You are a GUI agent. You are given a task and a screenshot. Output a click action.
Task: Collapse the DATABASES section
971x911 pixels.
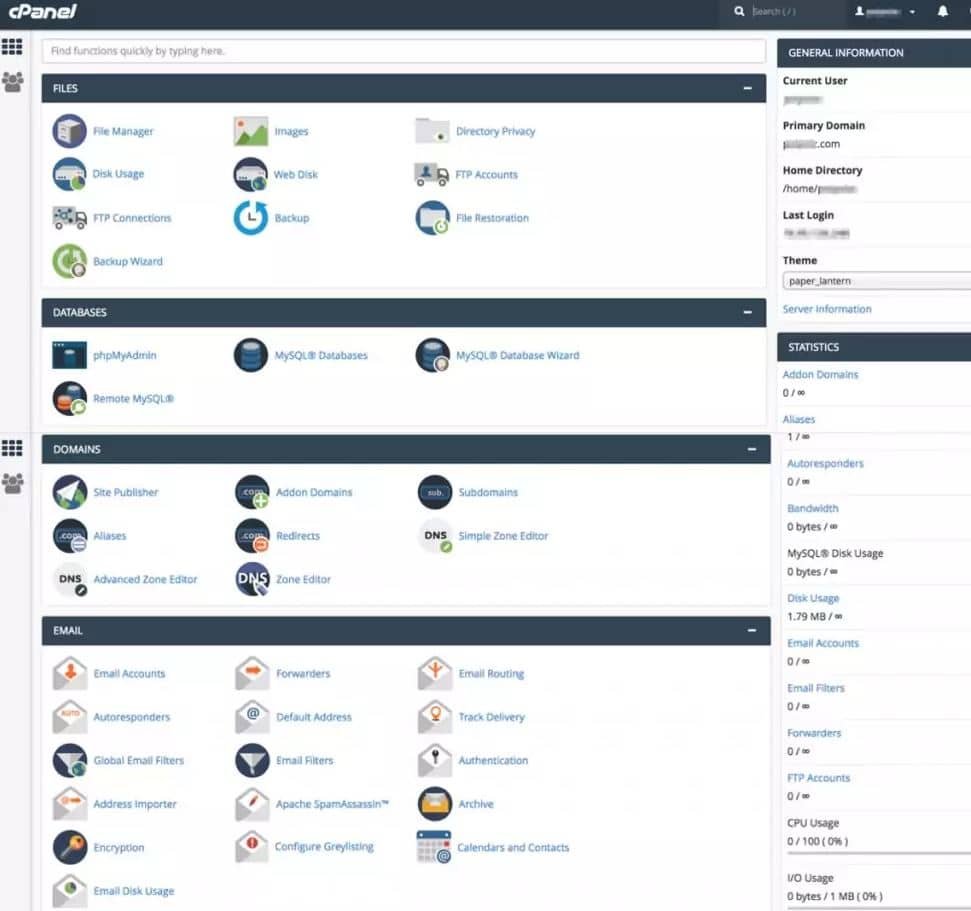click(x=747, y=312)
